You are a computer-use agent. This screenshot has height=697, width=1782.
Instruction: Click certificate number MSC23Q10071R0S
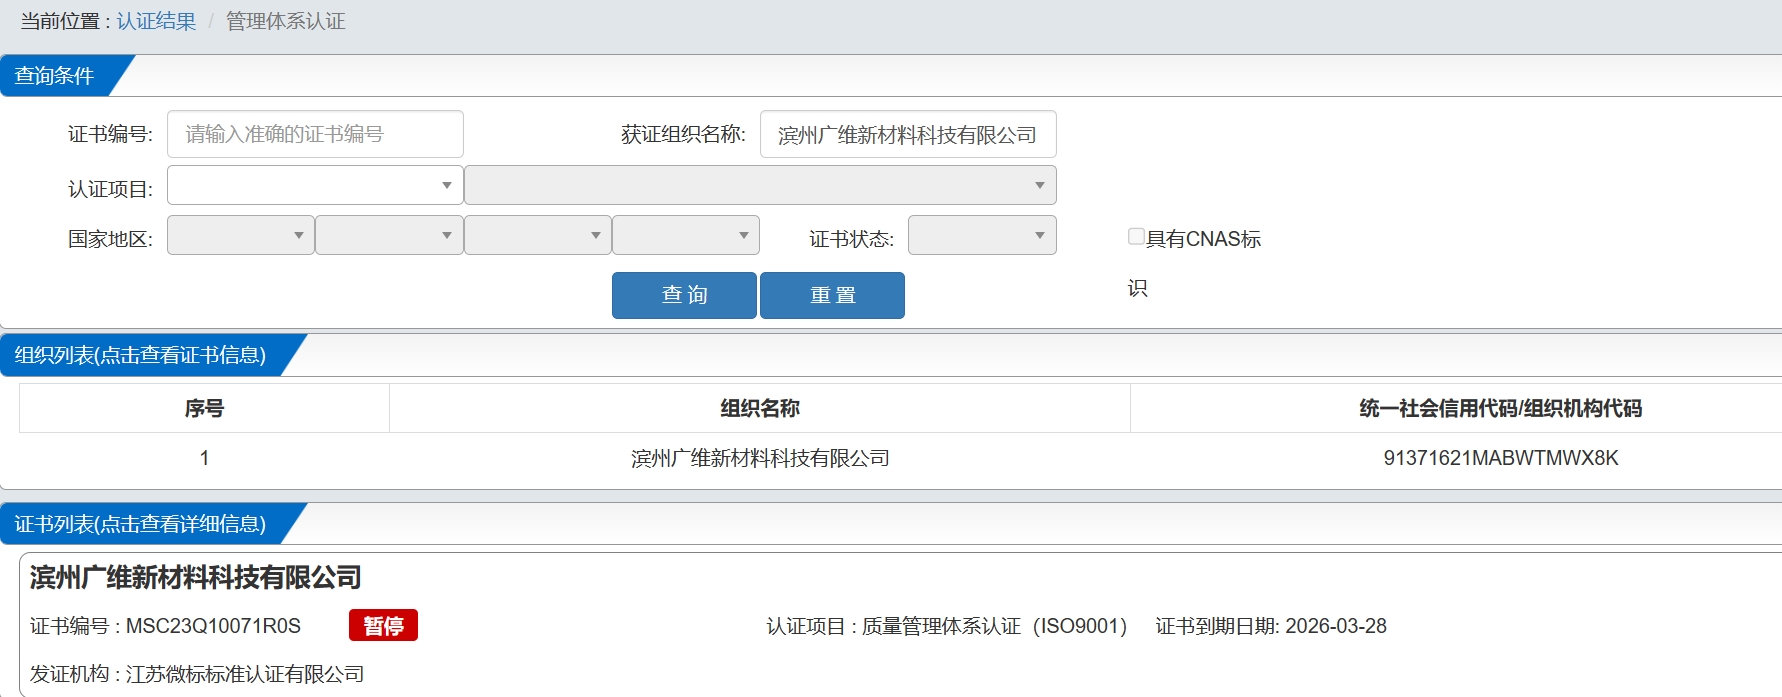tap(213, 626)
